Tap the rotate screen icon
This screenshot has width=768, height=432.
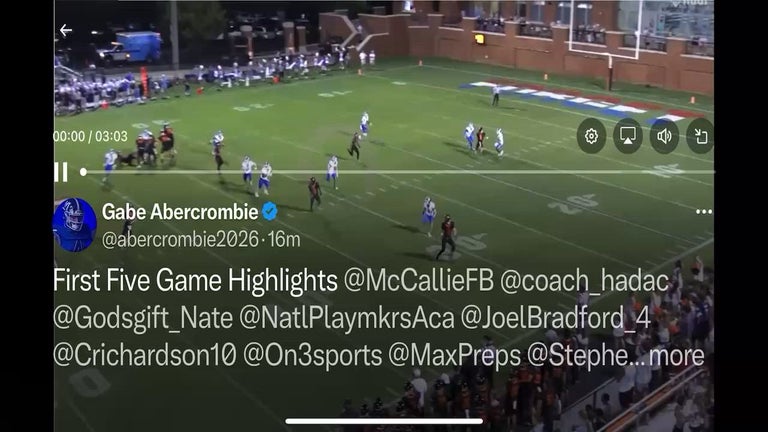(700, 136)
